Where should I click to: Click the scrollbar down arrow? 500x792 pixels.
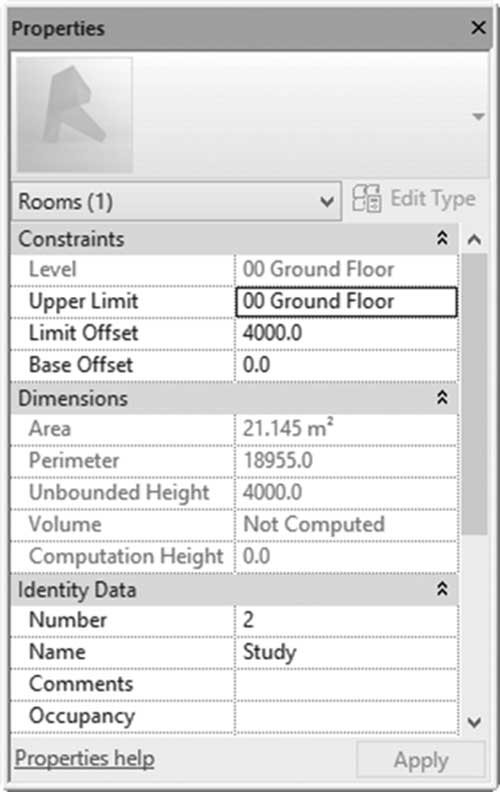(x=474, y=722)
